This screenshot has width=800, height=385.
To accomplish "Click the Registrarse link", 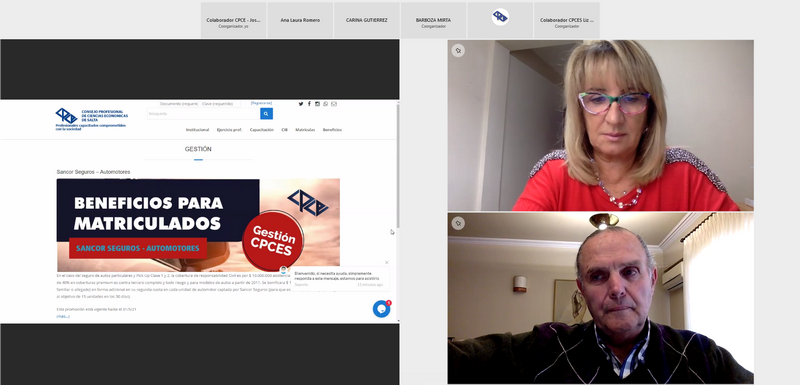I will pyautogui.click(x=261, y=103).
